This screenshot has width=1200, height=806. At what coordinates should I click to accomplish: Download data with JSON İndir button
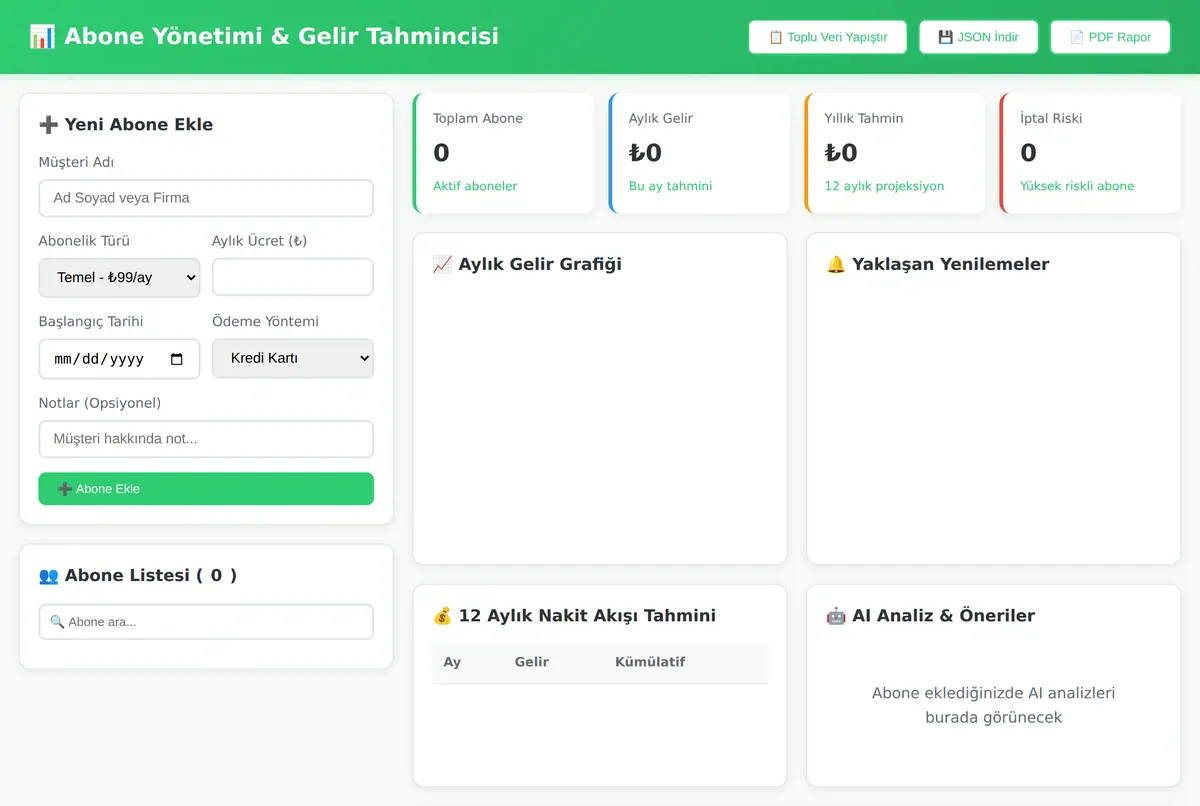pos(978,37)
